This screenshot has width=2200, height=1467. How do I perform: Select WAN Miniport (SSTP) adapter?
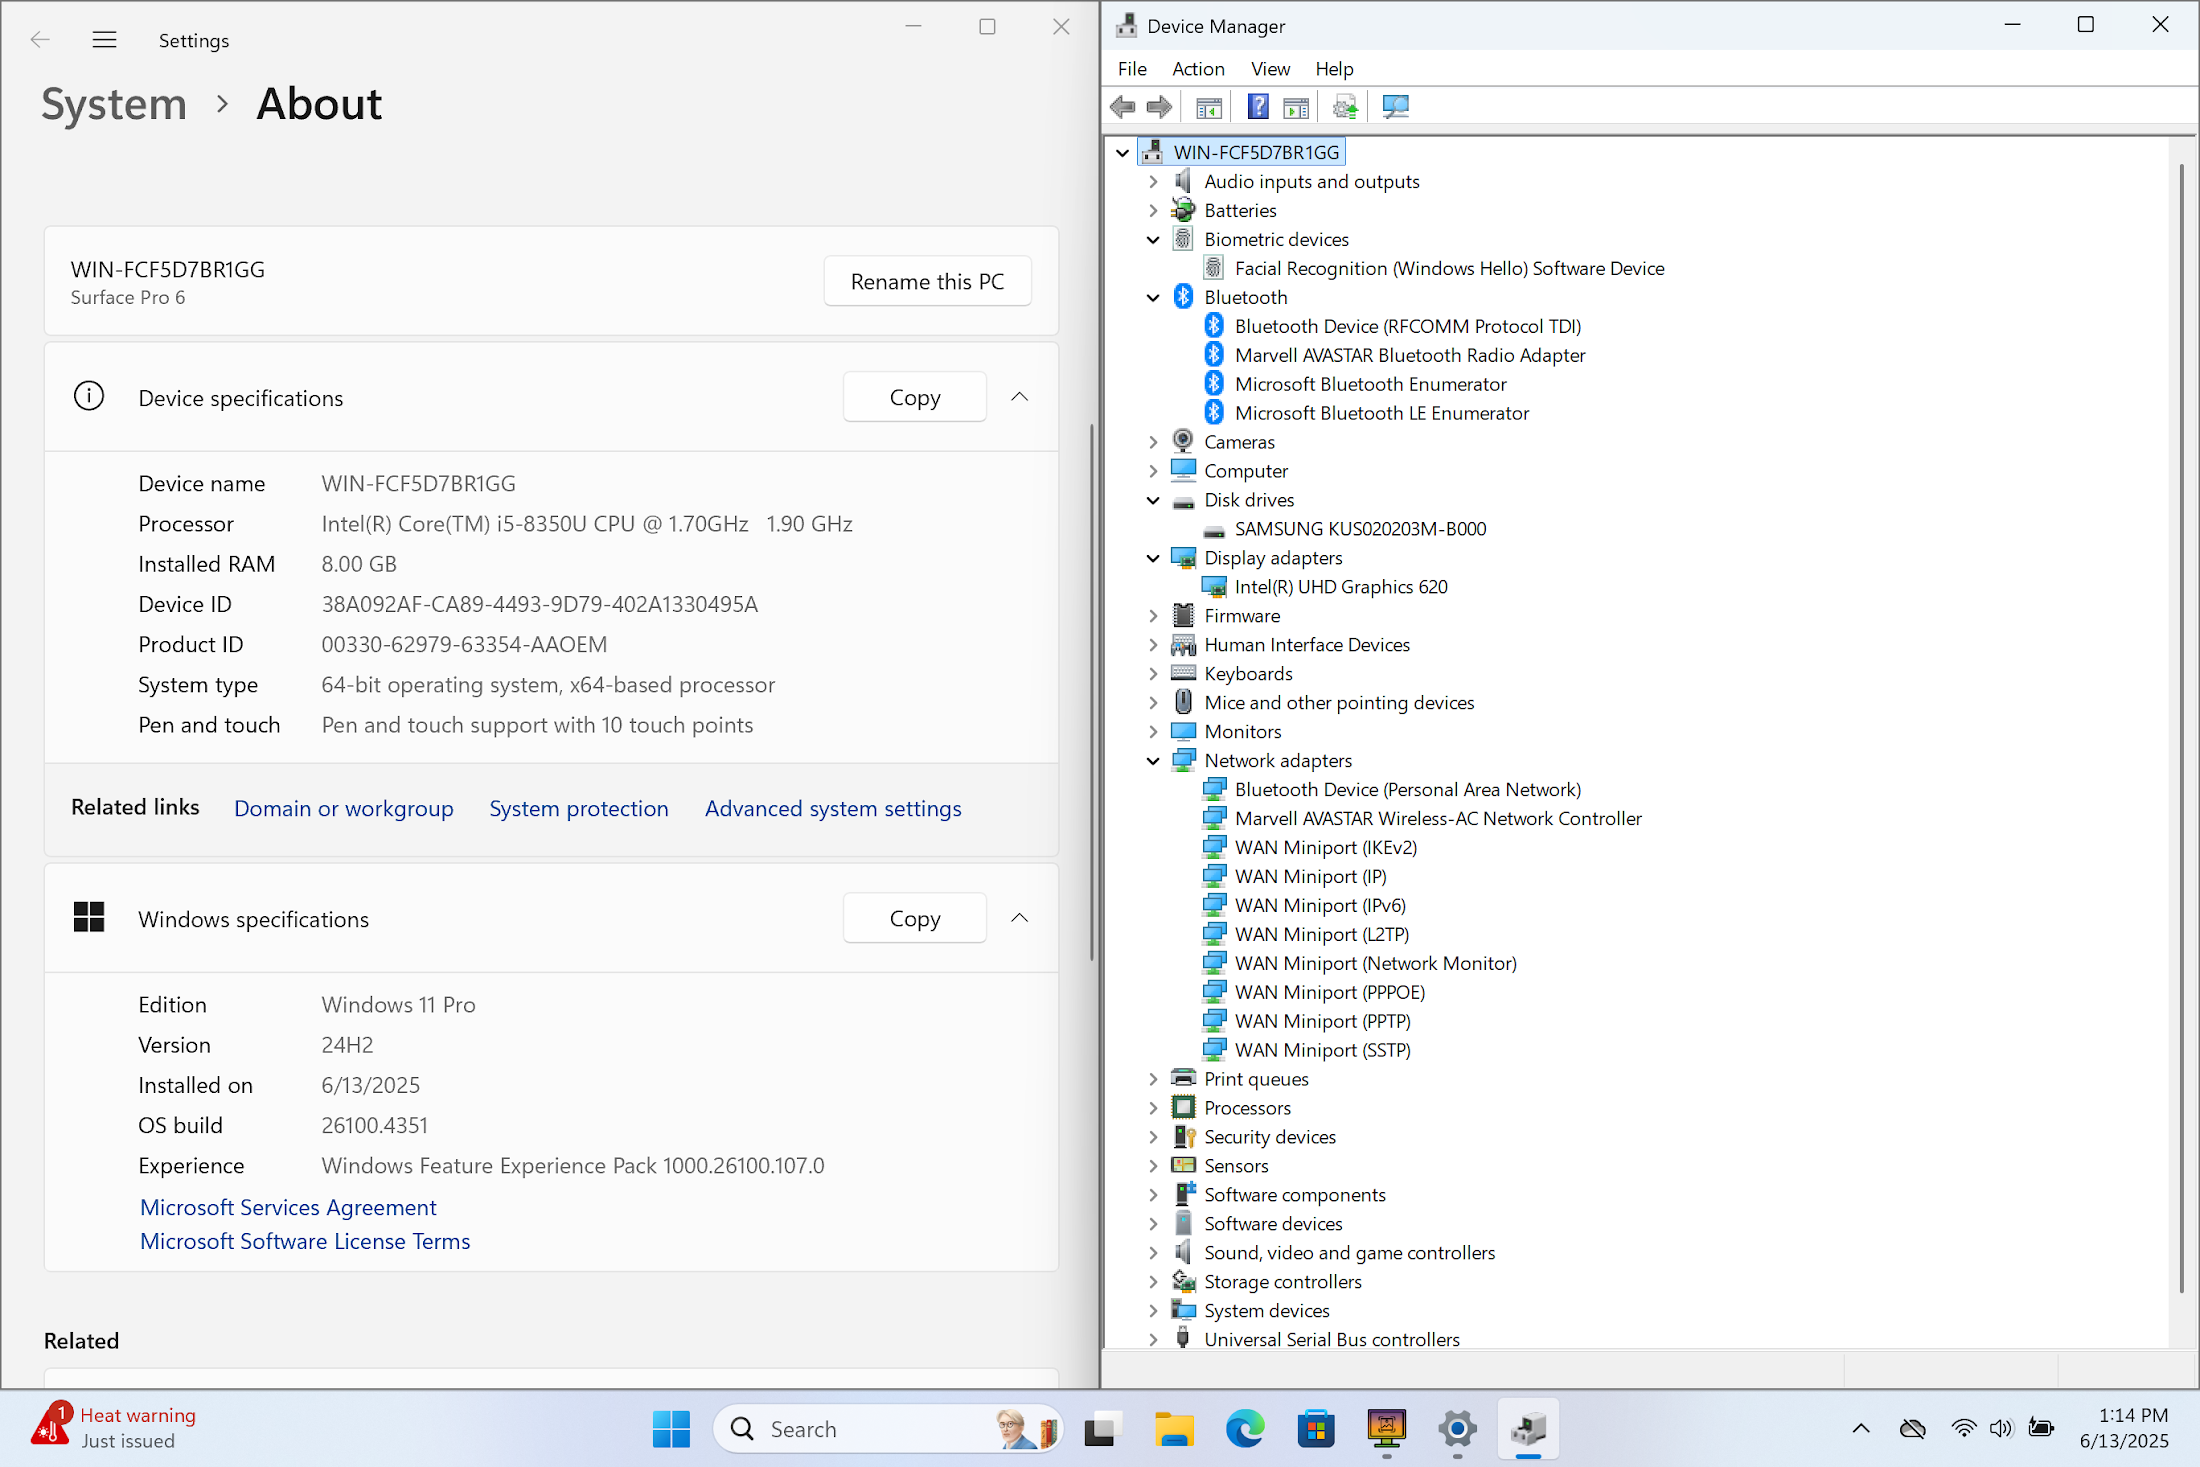(1322, 1050)
